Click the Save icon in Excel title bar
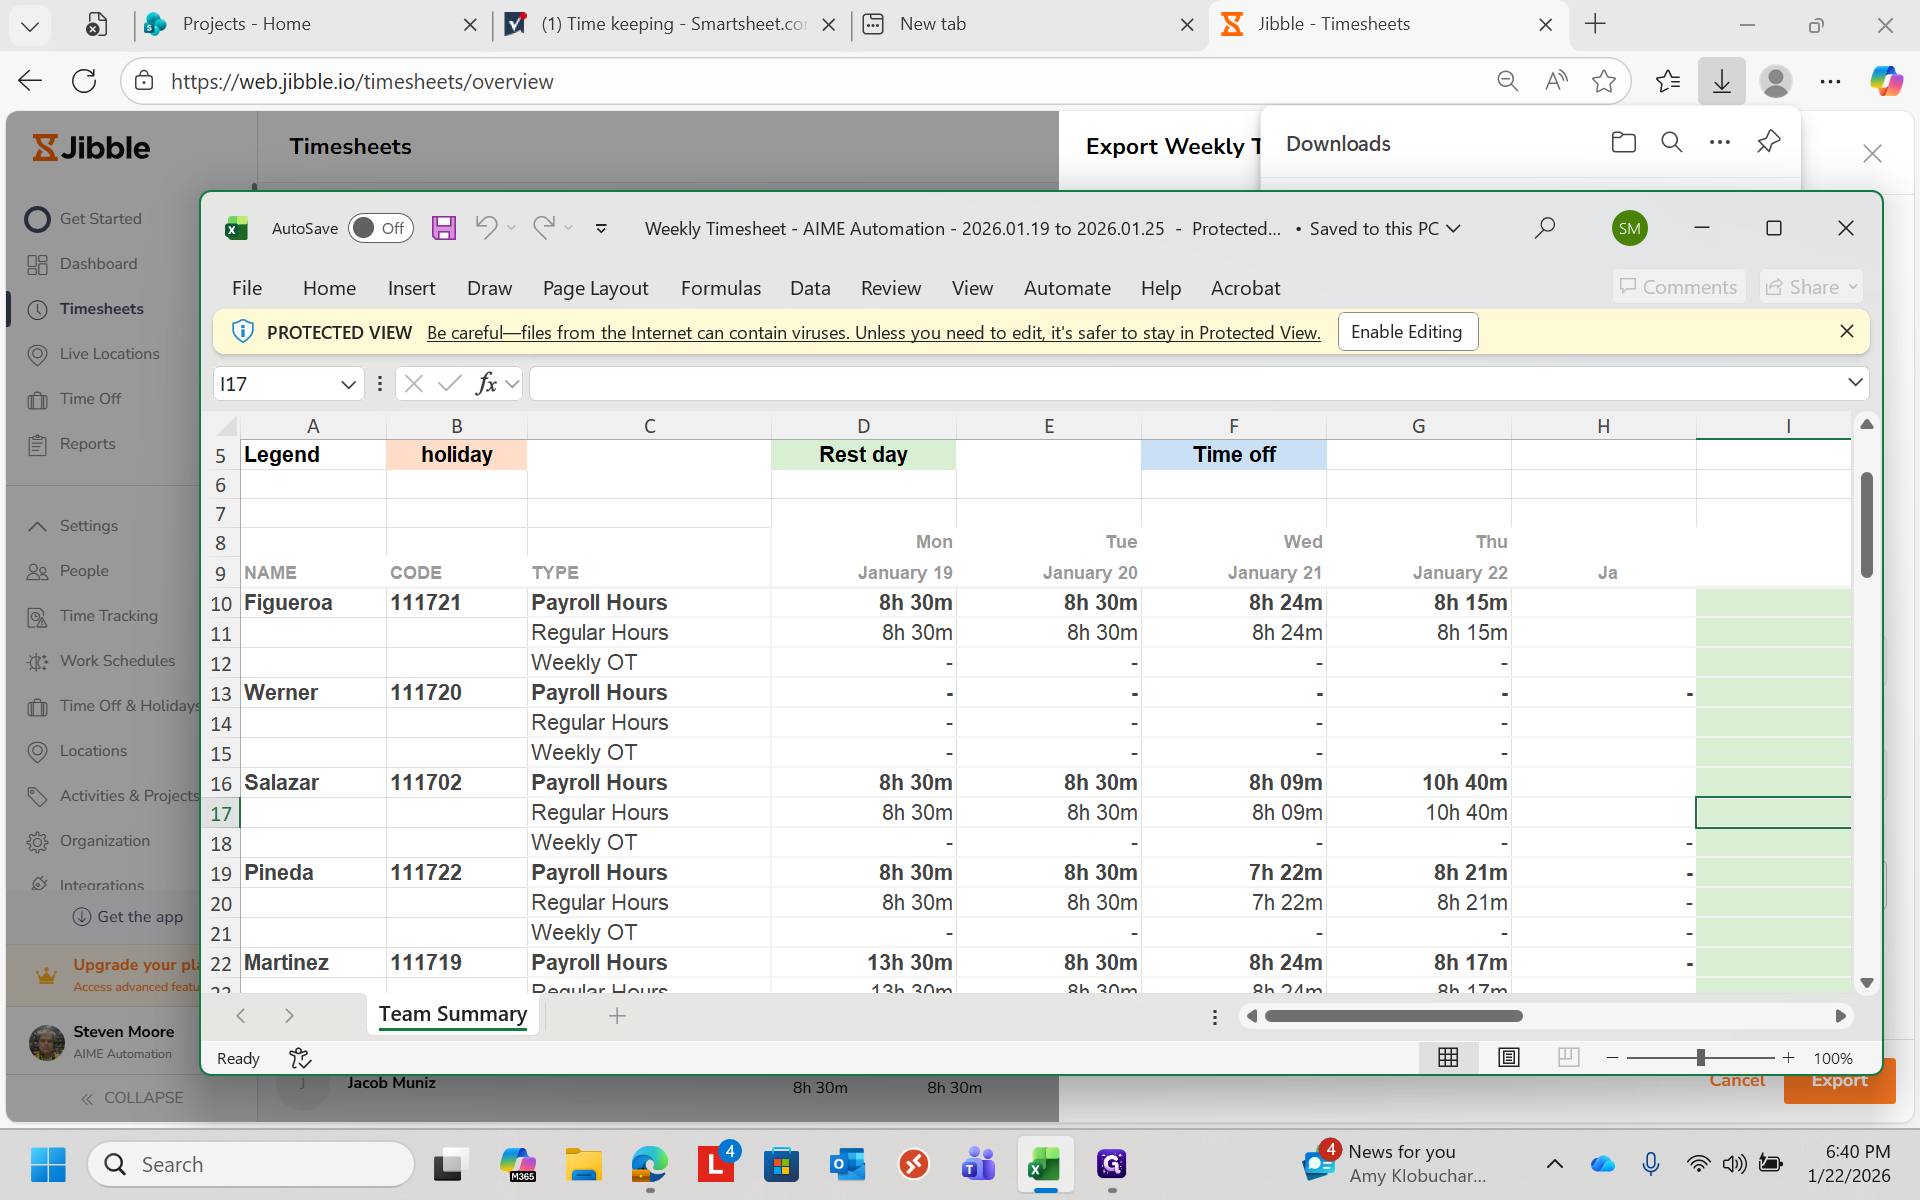 (x=443, y=228)
